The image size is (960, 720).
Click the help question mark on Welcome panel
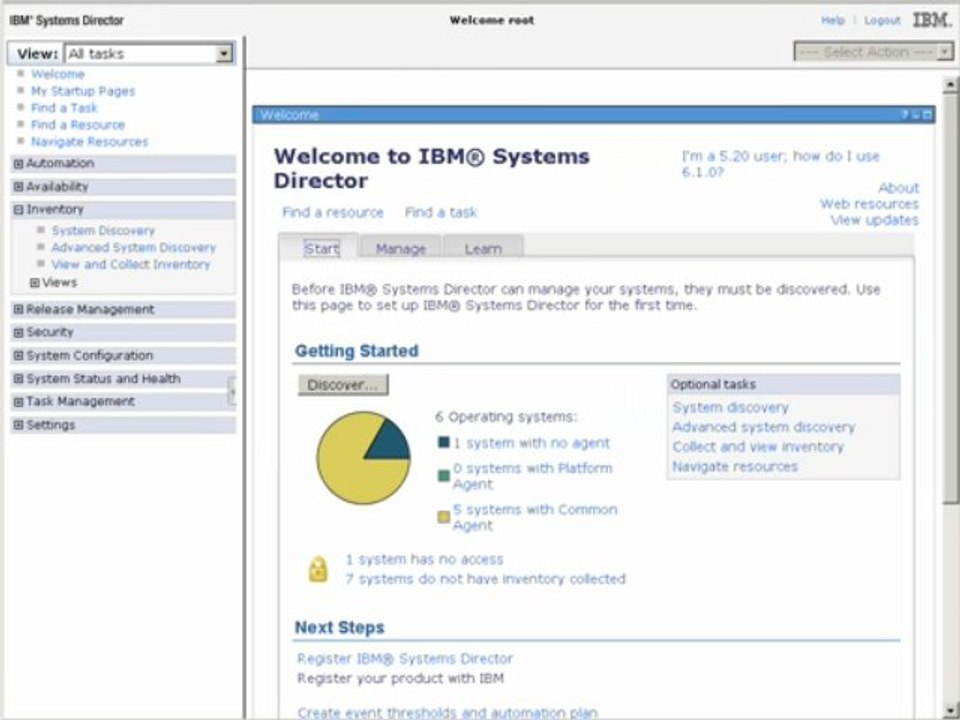[x=904, y=114]
